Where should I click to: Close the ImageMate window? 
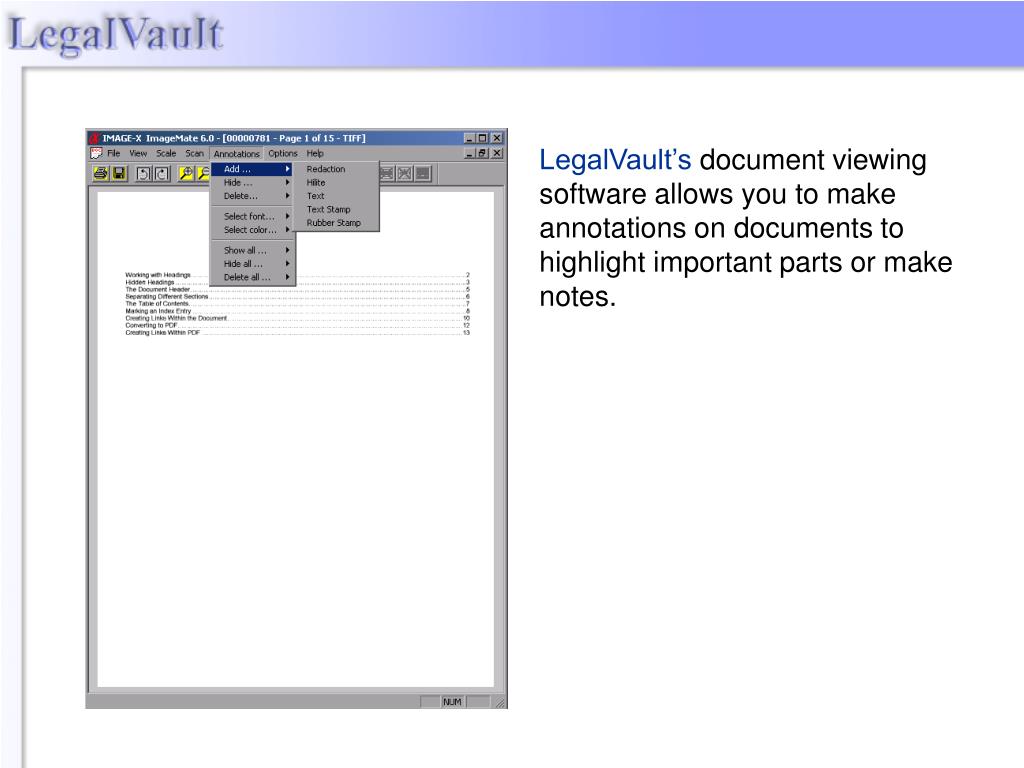click(496, 138)
